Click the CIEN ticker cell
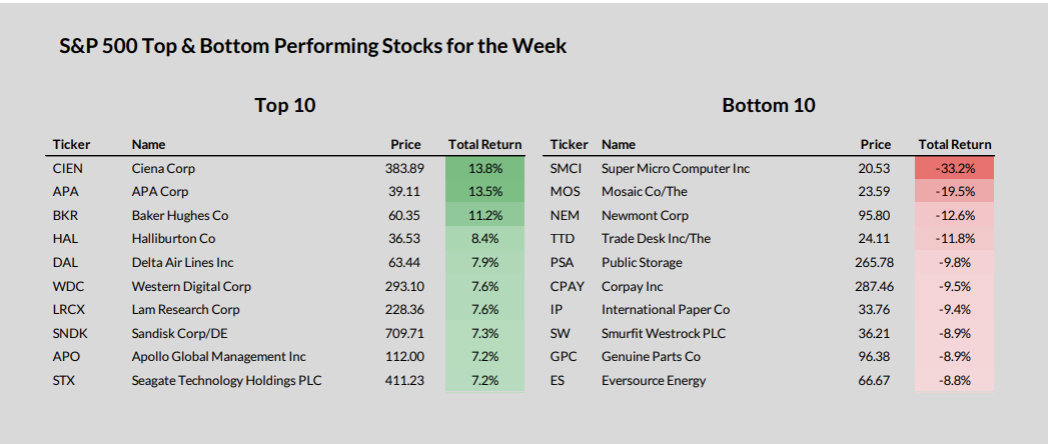1048x444 pixels. tap(66, 168)
